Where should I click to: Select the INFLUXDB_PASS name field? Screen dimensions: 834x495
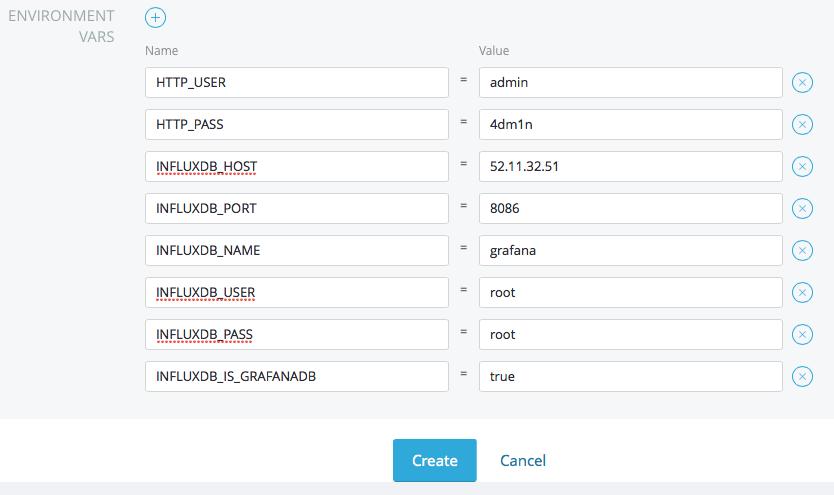coord(296,334)
